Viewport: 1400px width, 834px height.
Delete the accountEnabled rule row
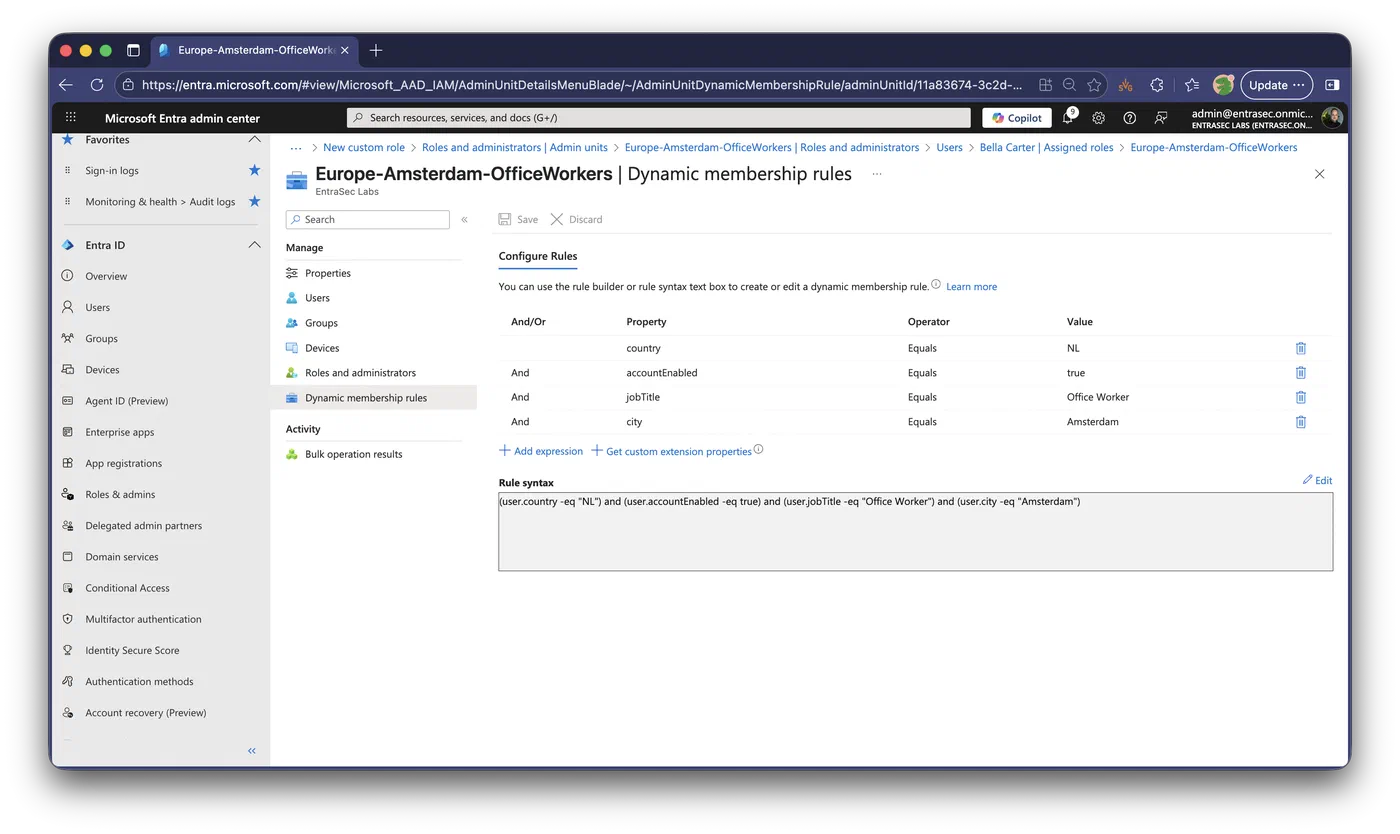click(1300, 373)
